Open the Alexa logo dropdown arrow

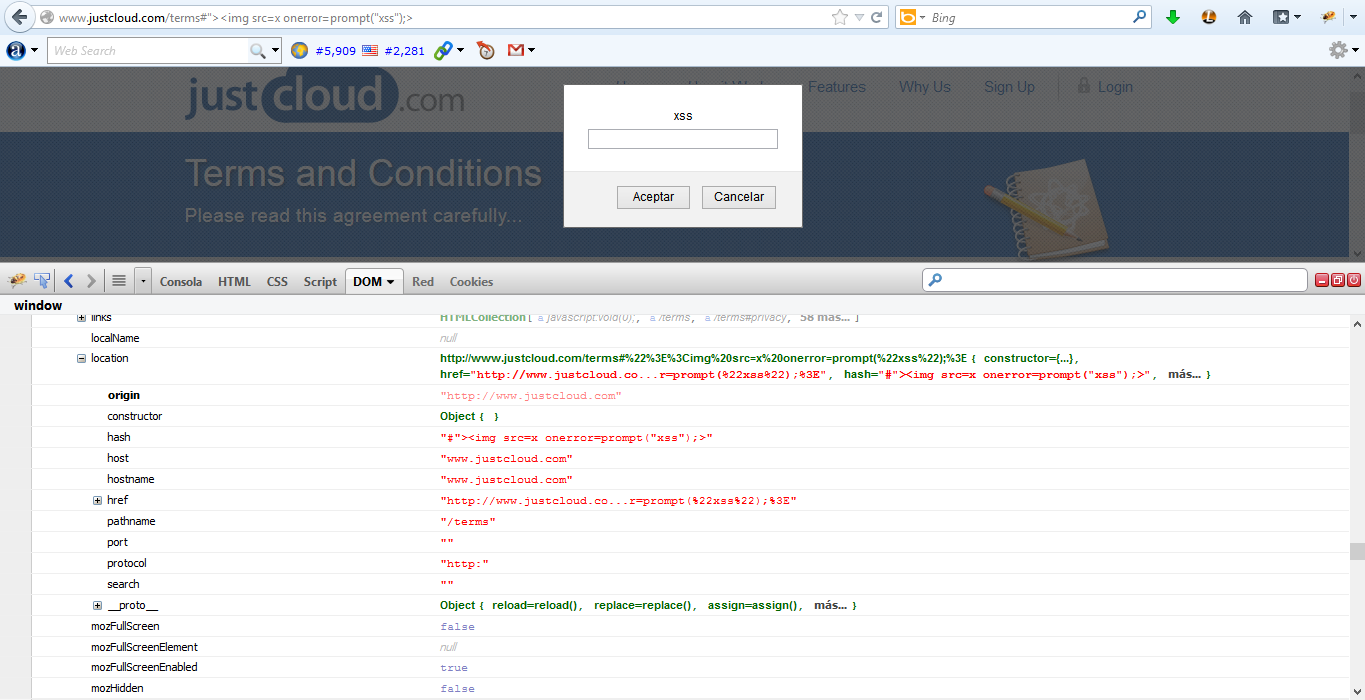(x=35, y=50)
